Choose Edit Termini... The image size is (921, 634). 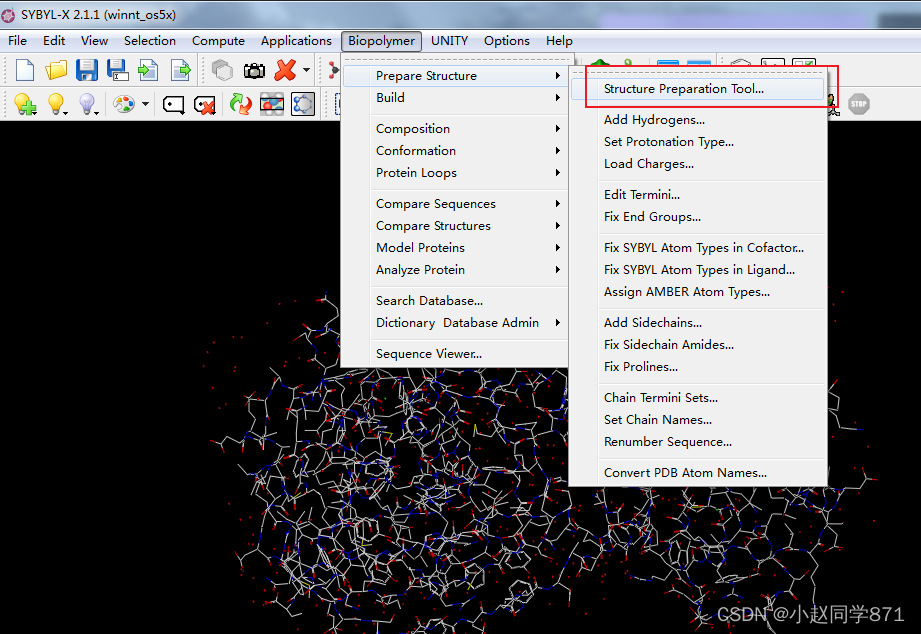[x=698, y=194]
